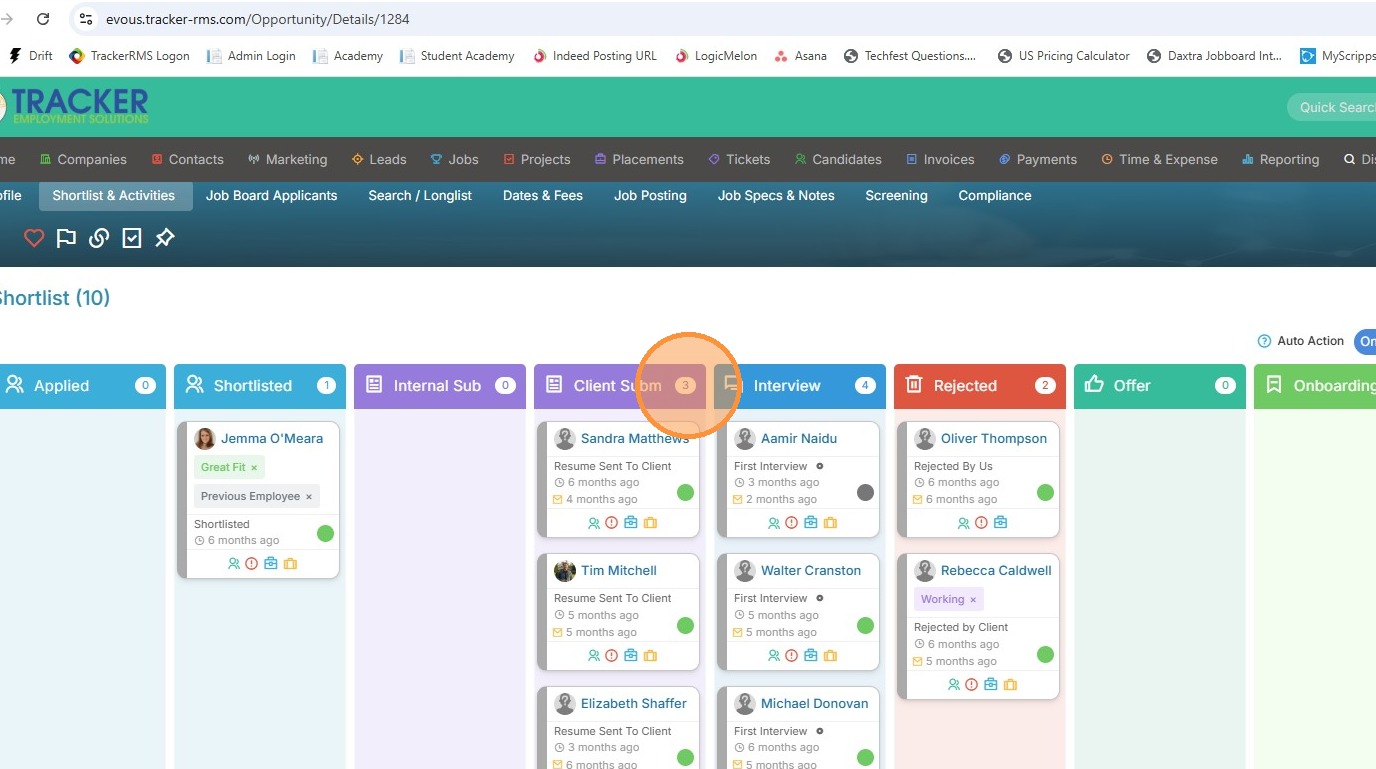Click the green status dot on Sandra Matthews' card
1376x769 pixels.
pyautogui.click(x=685, y=492)
